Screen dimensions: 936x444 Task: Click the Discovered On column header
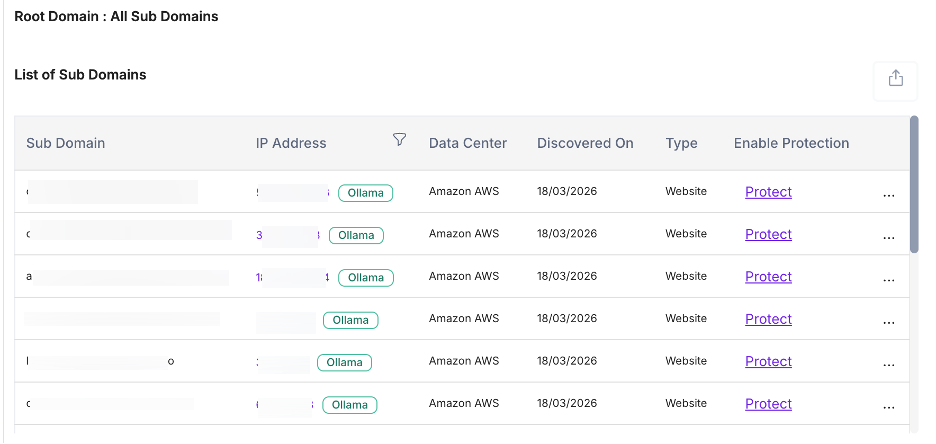(585, 143)
